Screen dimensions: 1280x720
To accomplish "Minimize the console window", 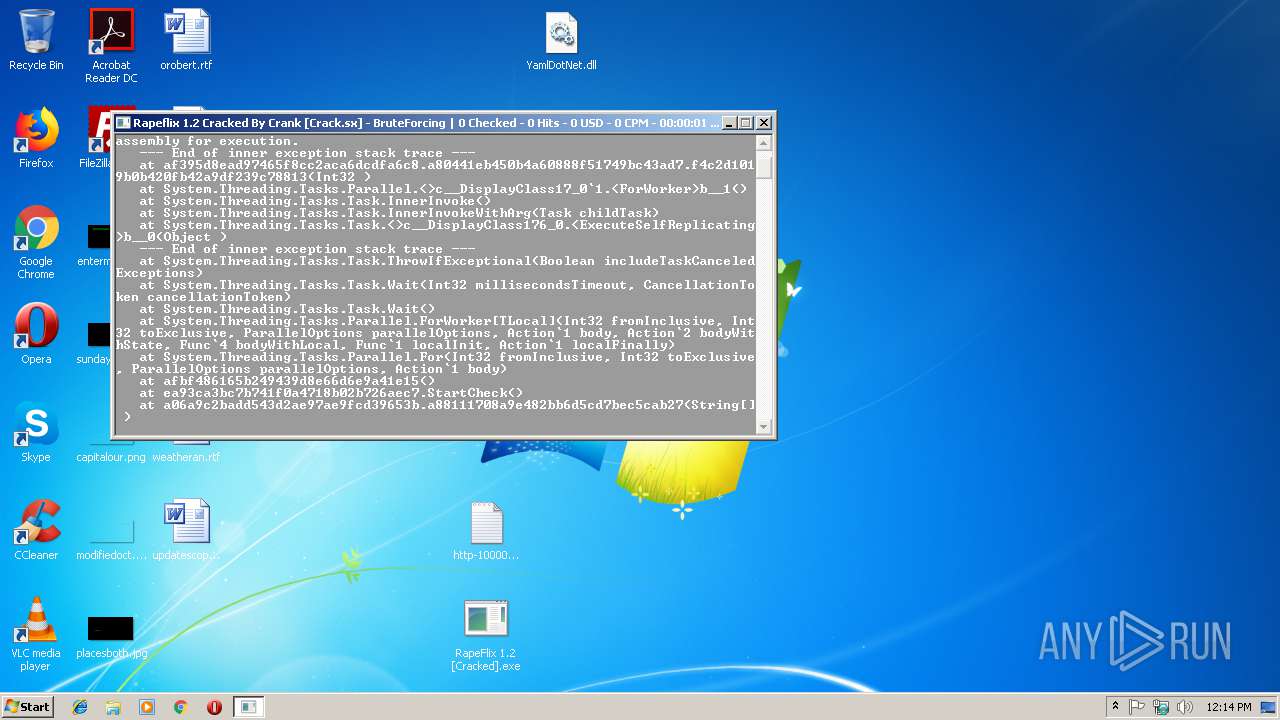I will 729,123.
